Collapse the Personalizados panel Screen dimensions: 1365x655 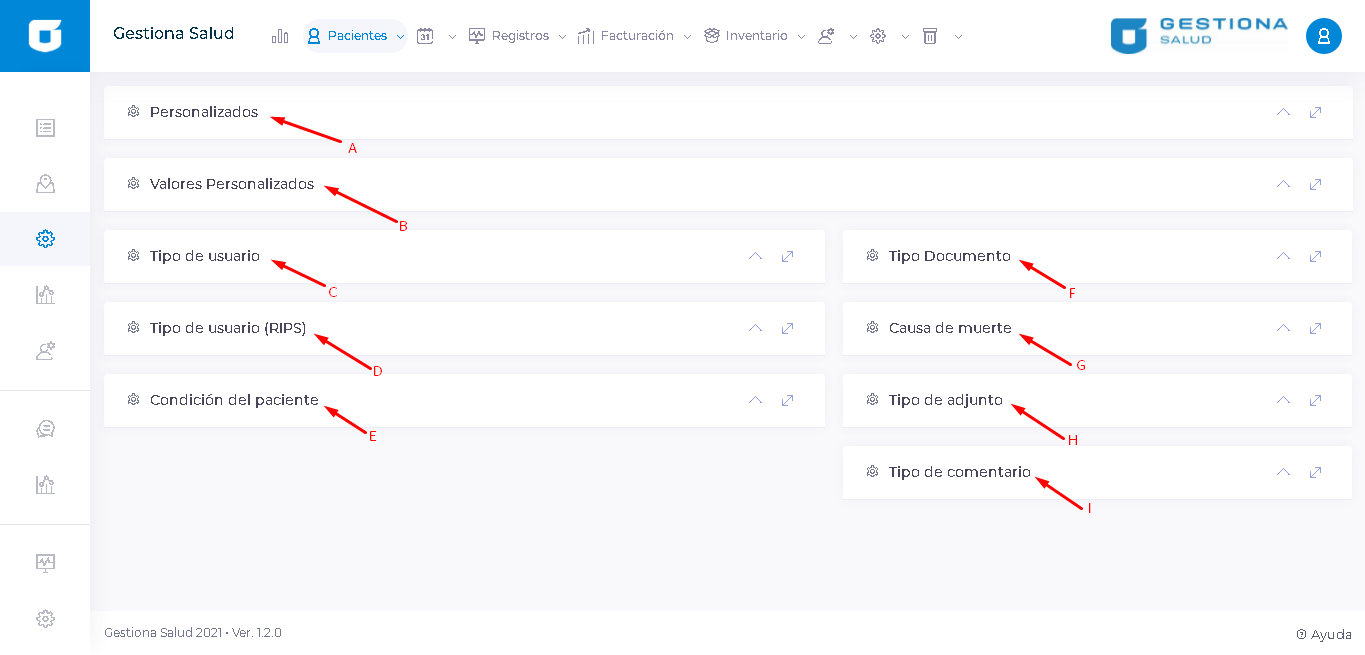click(1283, 112)
